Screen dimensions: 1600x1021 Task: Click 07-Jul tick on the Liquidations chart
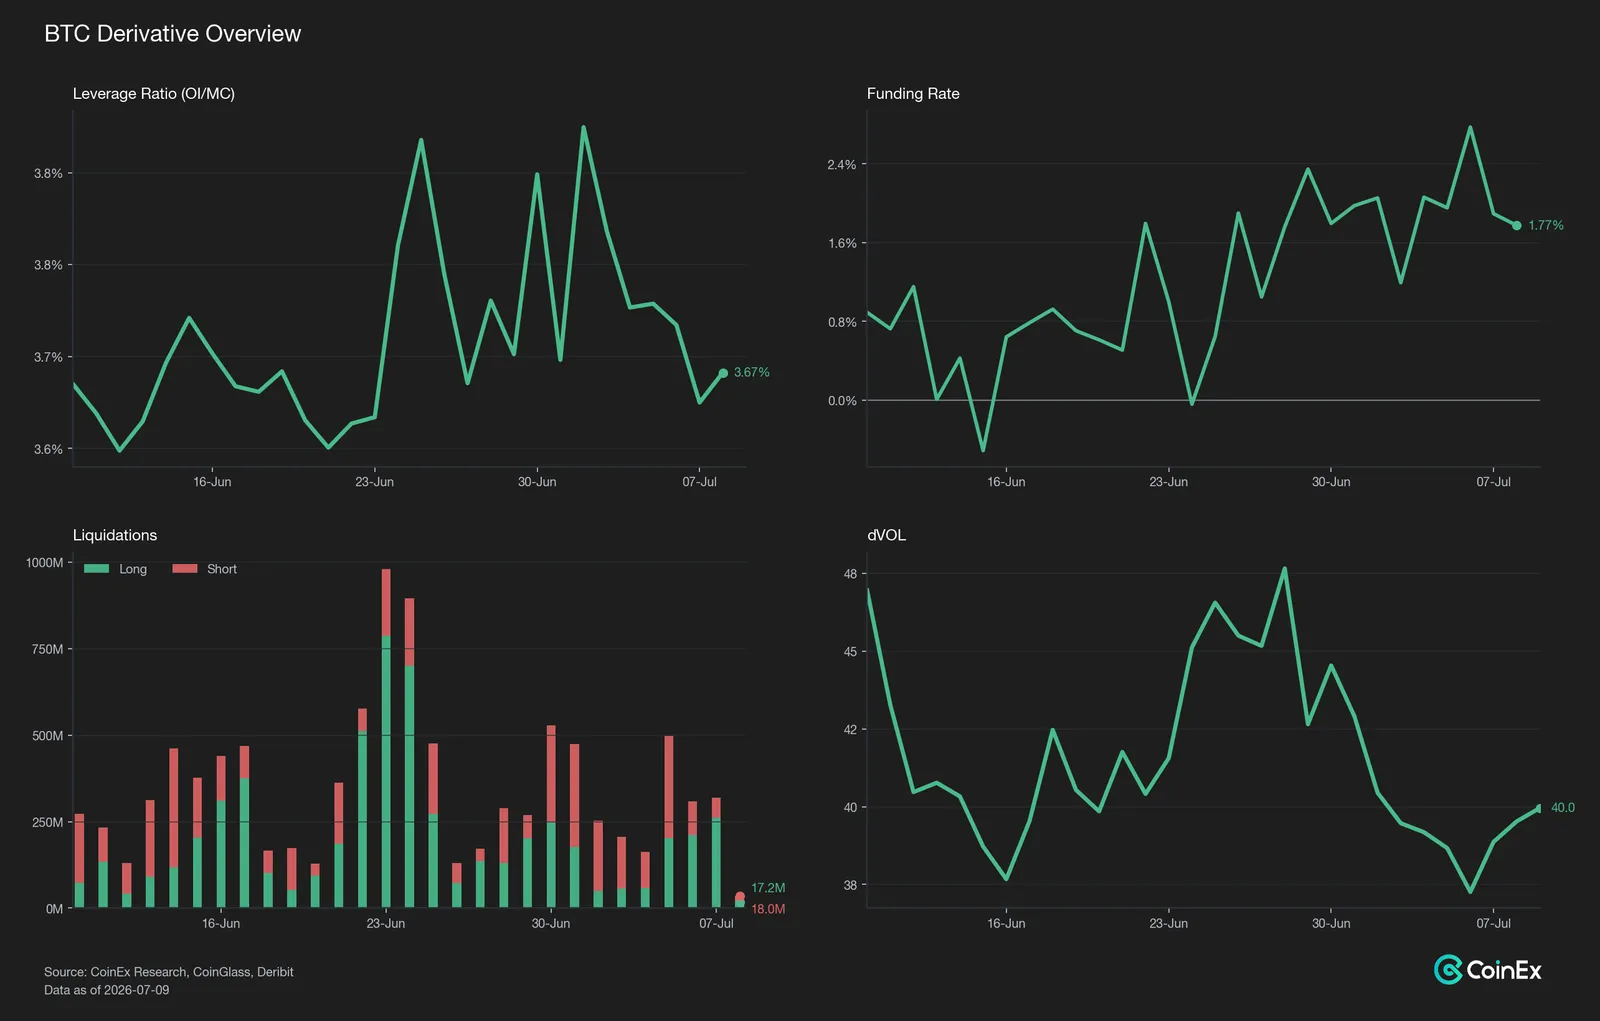click(716, 924)
